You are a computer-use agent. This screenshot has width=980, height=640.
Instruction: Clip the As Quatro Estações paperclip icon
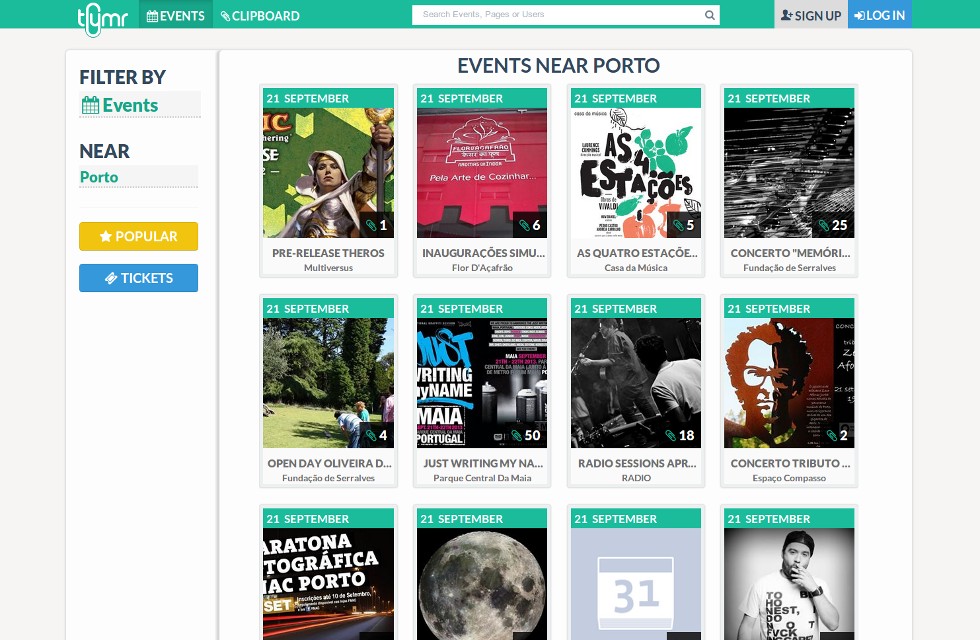click(679, 225)
